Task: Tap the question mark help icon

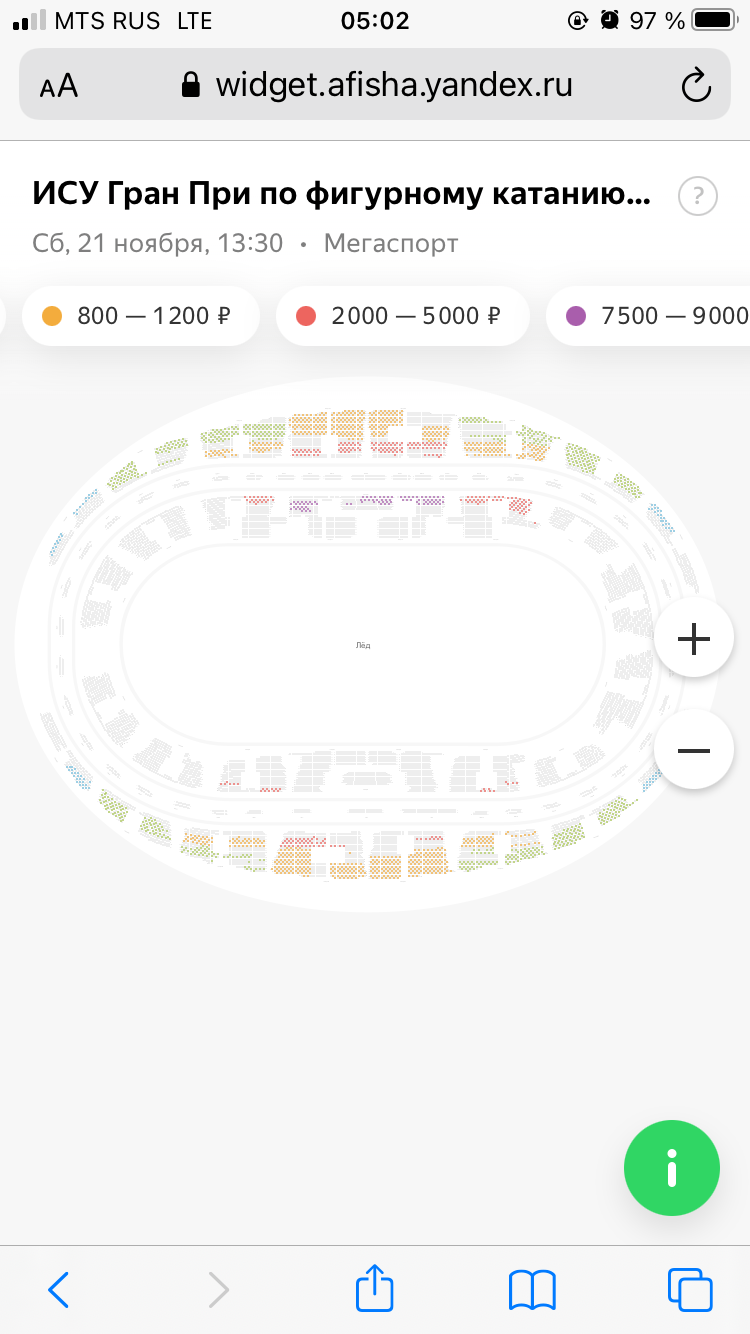Action: click(697, 196)
